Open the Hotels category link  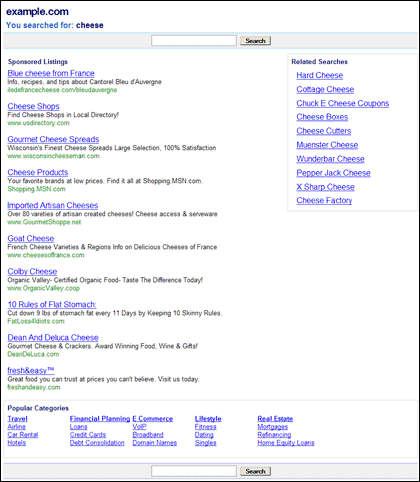point(17,443)
